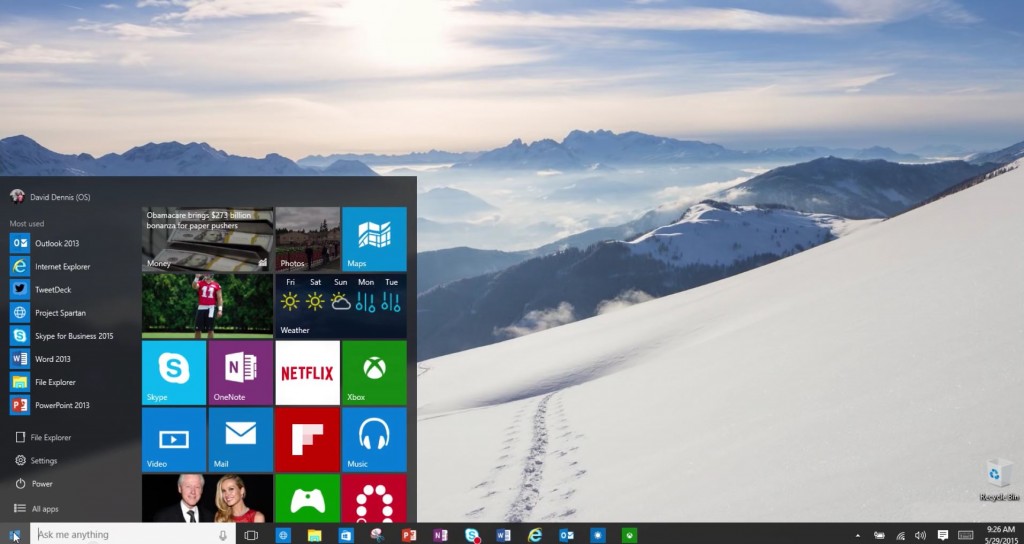Click the 9:26 AM clock and date
This screenshot has height=544, width=1024.
point(1000,535)
